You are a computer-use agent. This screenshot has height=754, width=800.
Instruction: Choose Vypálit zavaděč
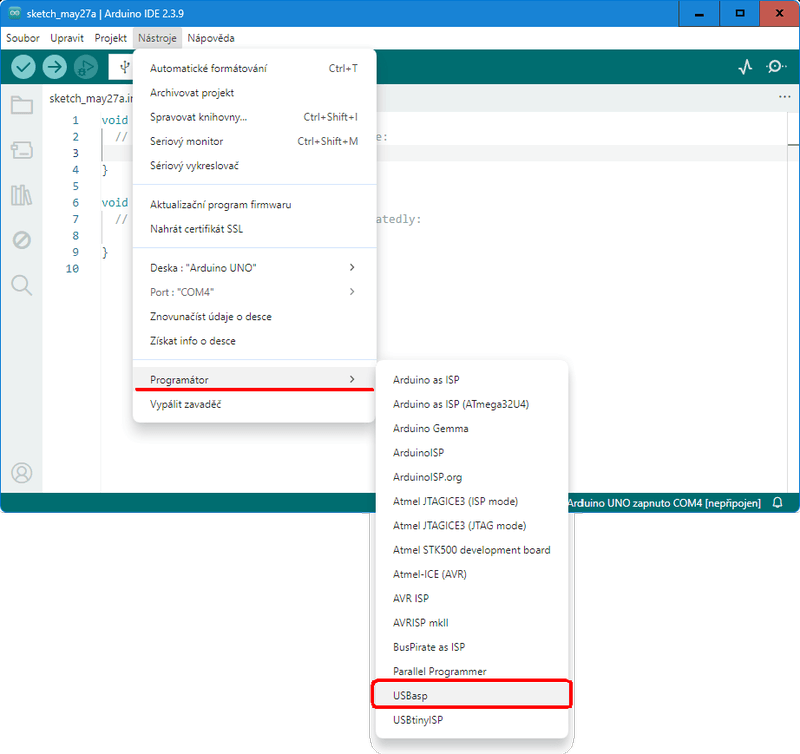254,404
